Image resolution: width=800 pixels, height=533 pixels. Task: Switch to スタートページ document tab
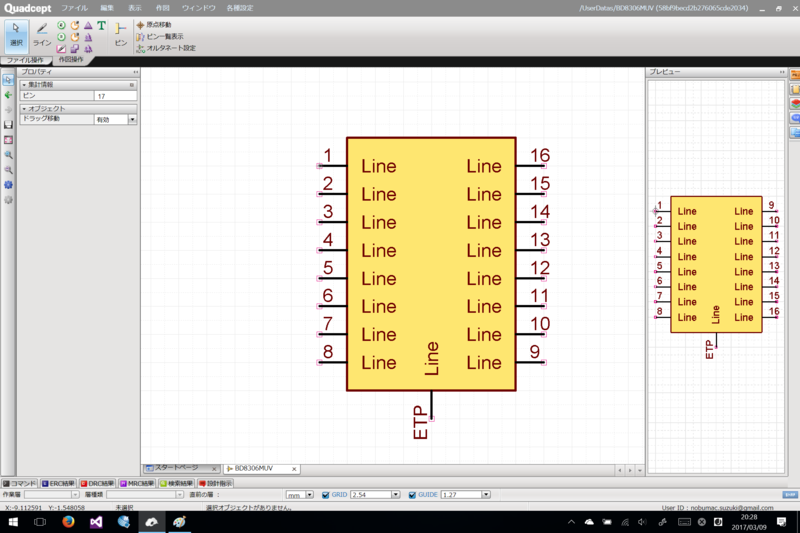(x=176, y=468)
